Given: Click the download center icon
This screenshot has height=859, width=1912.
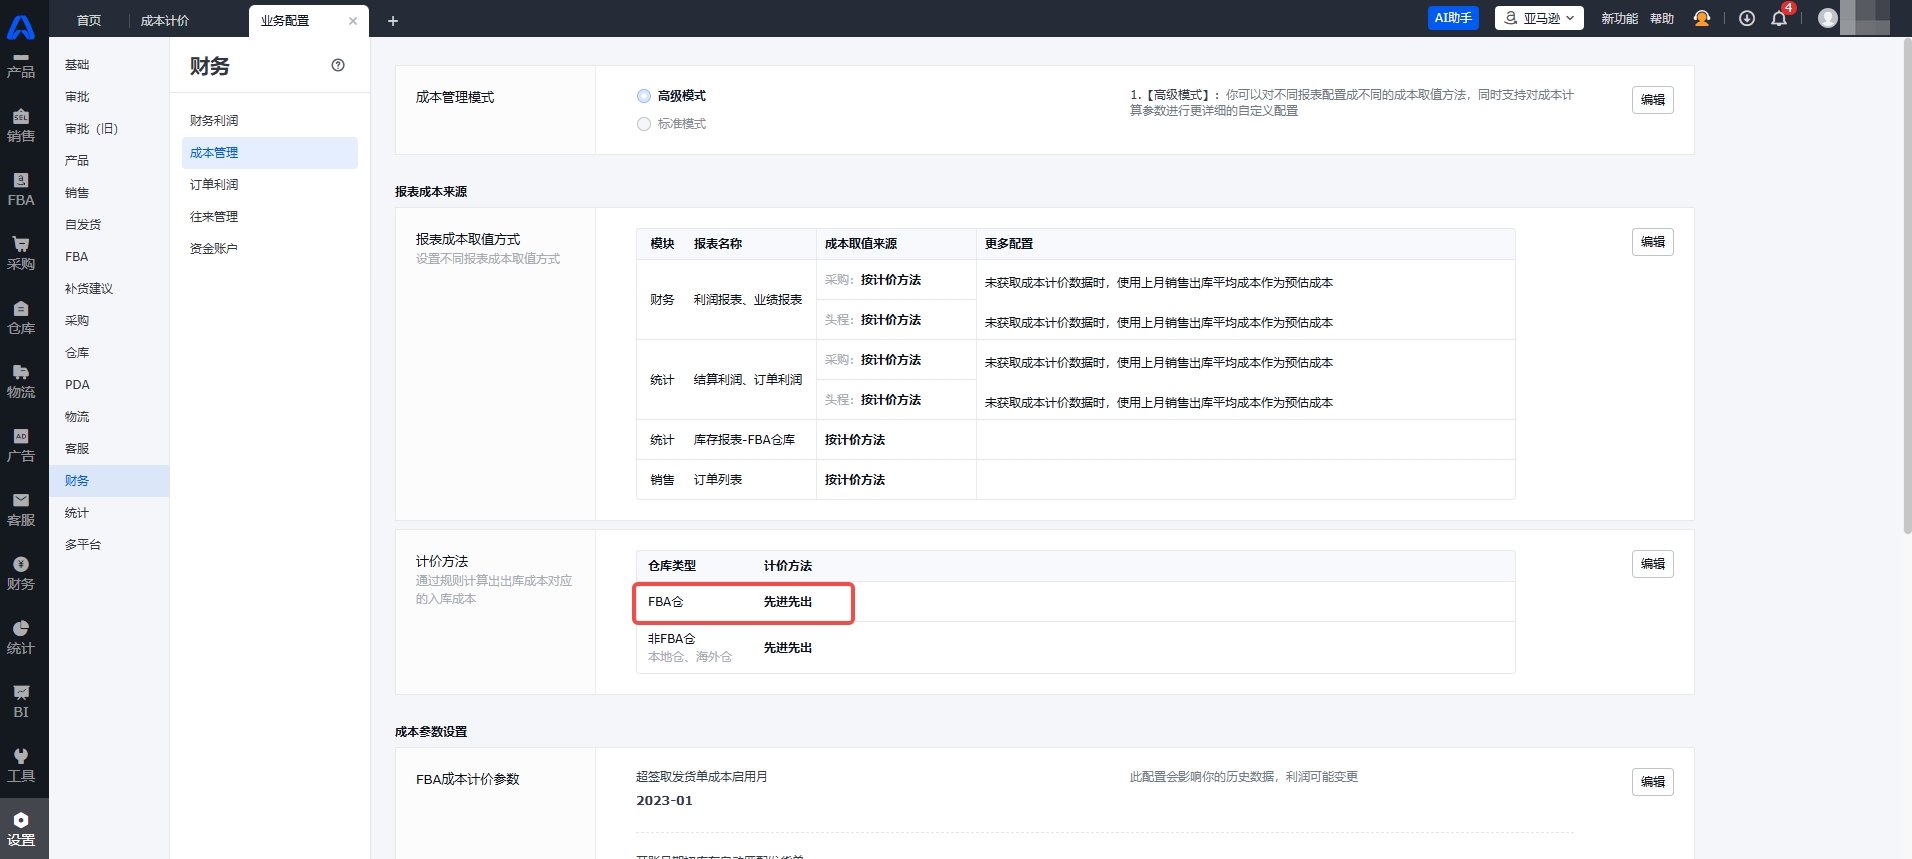Looking at the screenshot, I should [1747, 19].
